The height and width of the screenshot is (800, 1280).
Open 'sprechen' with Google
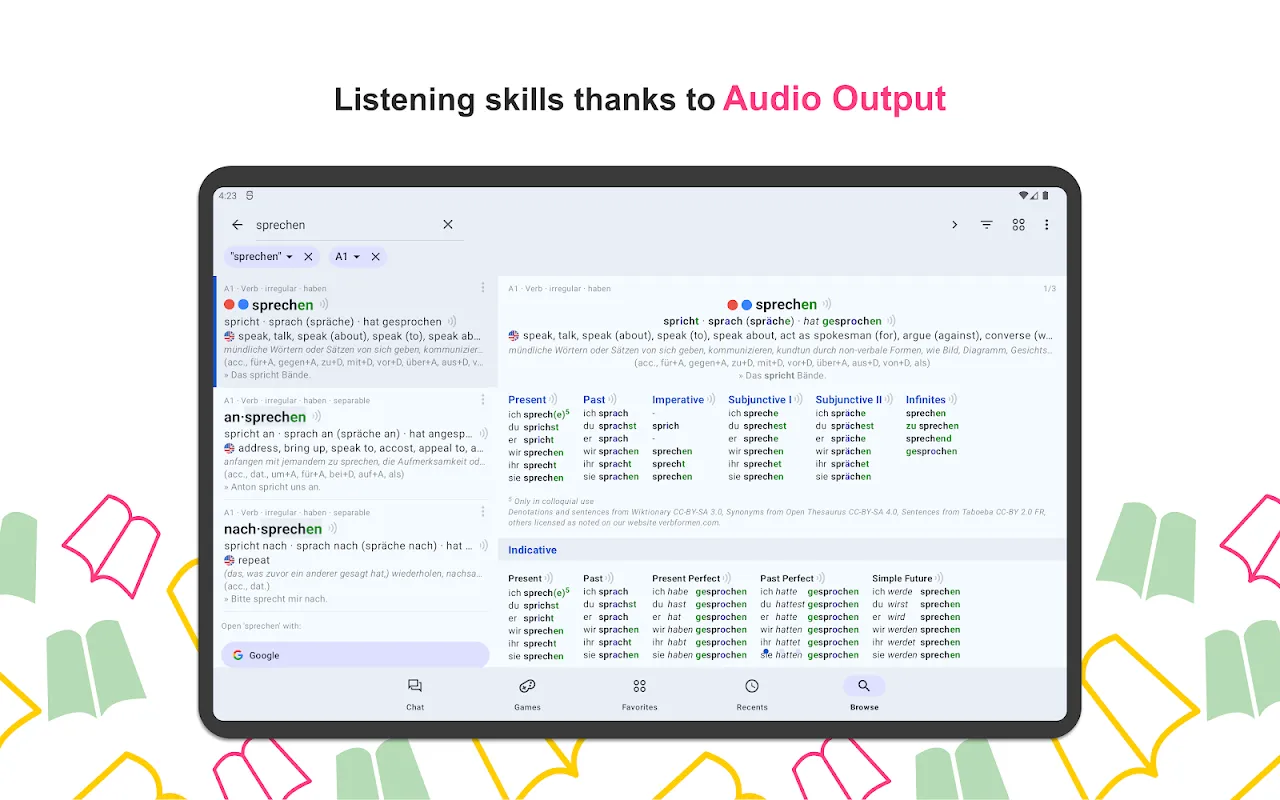point(355,655)
